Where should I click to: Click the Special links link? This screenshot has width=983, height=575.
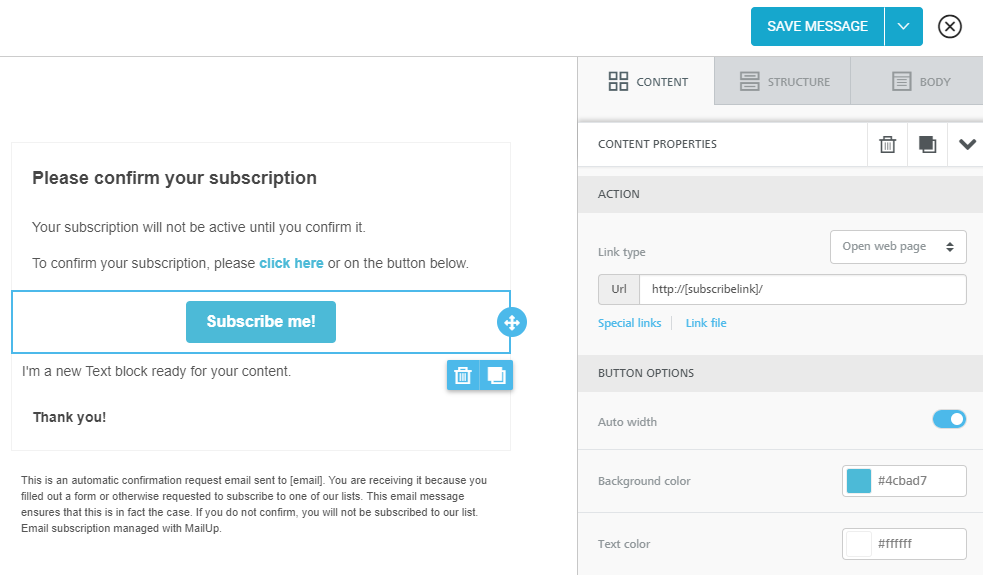pos(629,323)
